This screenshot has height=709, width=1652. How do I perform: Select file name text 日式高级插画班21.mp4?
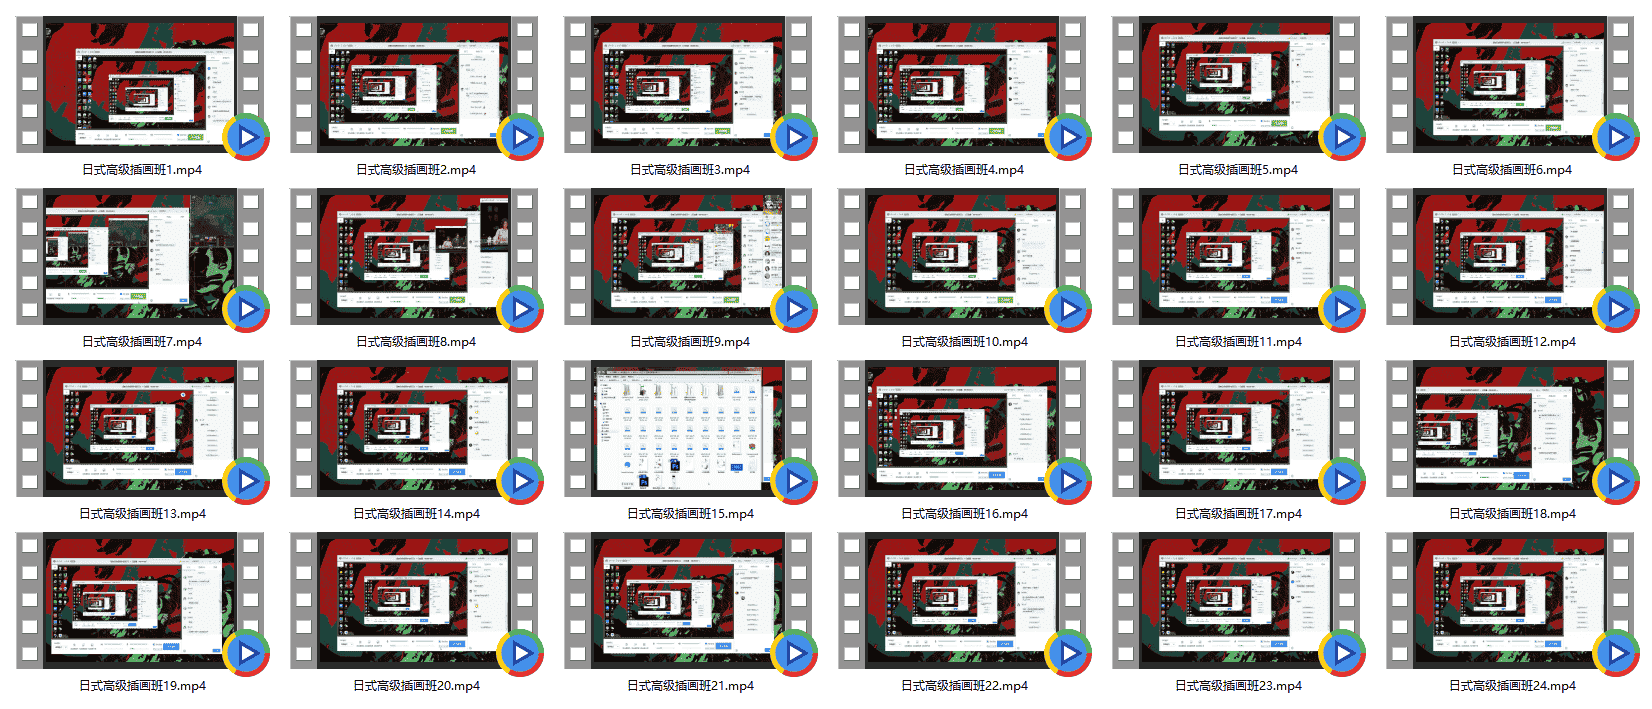(690, 686)
